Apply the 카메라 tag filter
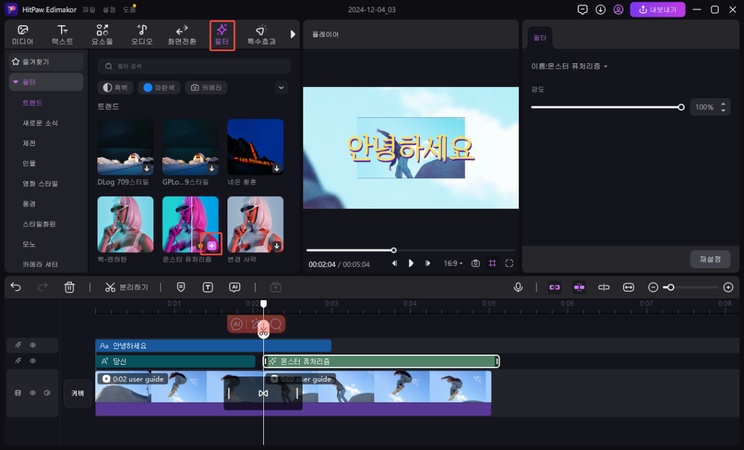This screenshot has height=450, width=744. point(206,87)
